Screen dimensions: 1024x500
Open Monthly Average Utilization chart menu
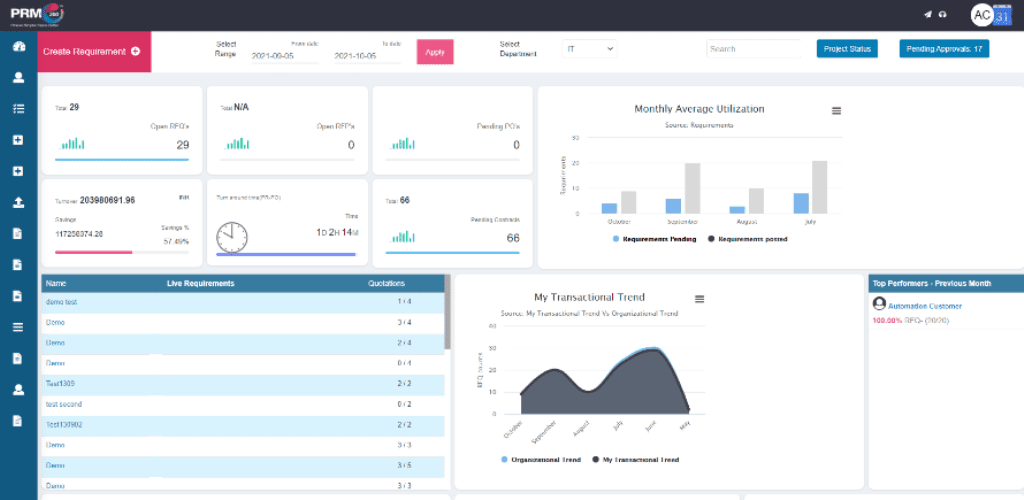pyautogui.click(x=837, y=111)
